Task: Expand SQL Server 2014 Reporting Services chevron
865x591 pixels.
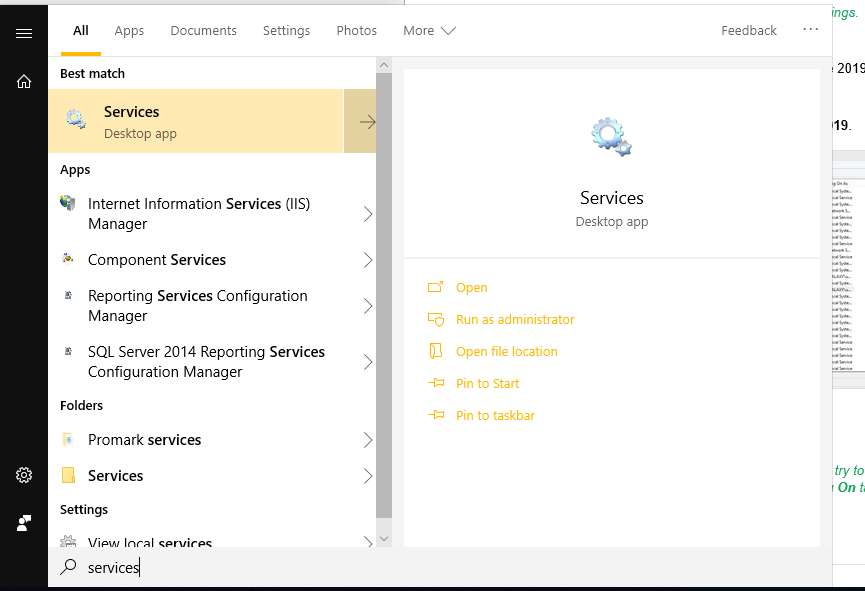Action: pyautogui.click(x=367, y=362)
